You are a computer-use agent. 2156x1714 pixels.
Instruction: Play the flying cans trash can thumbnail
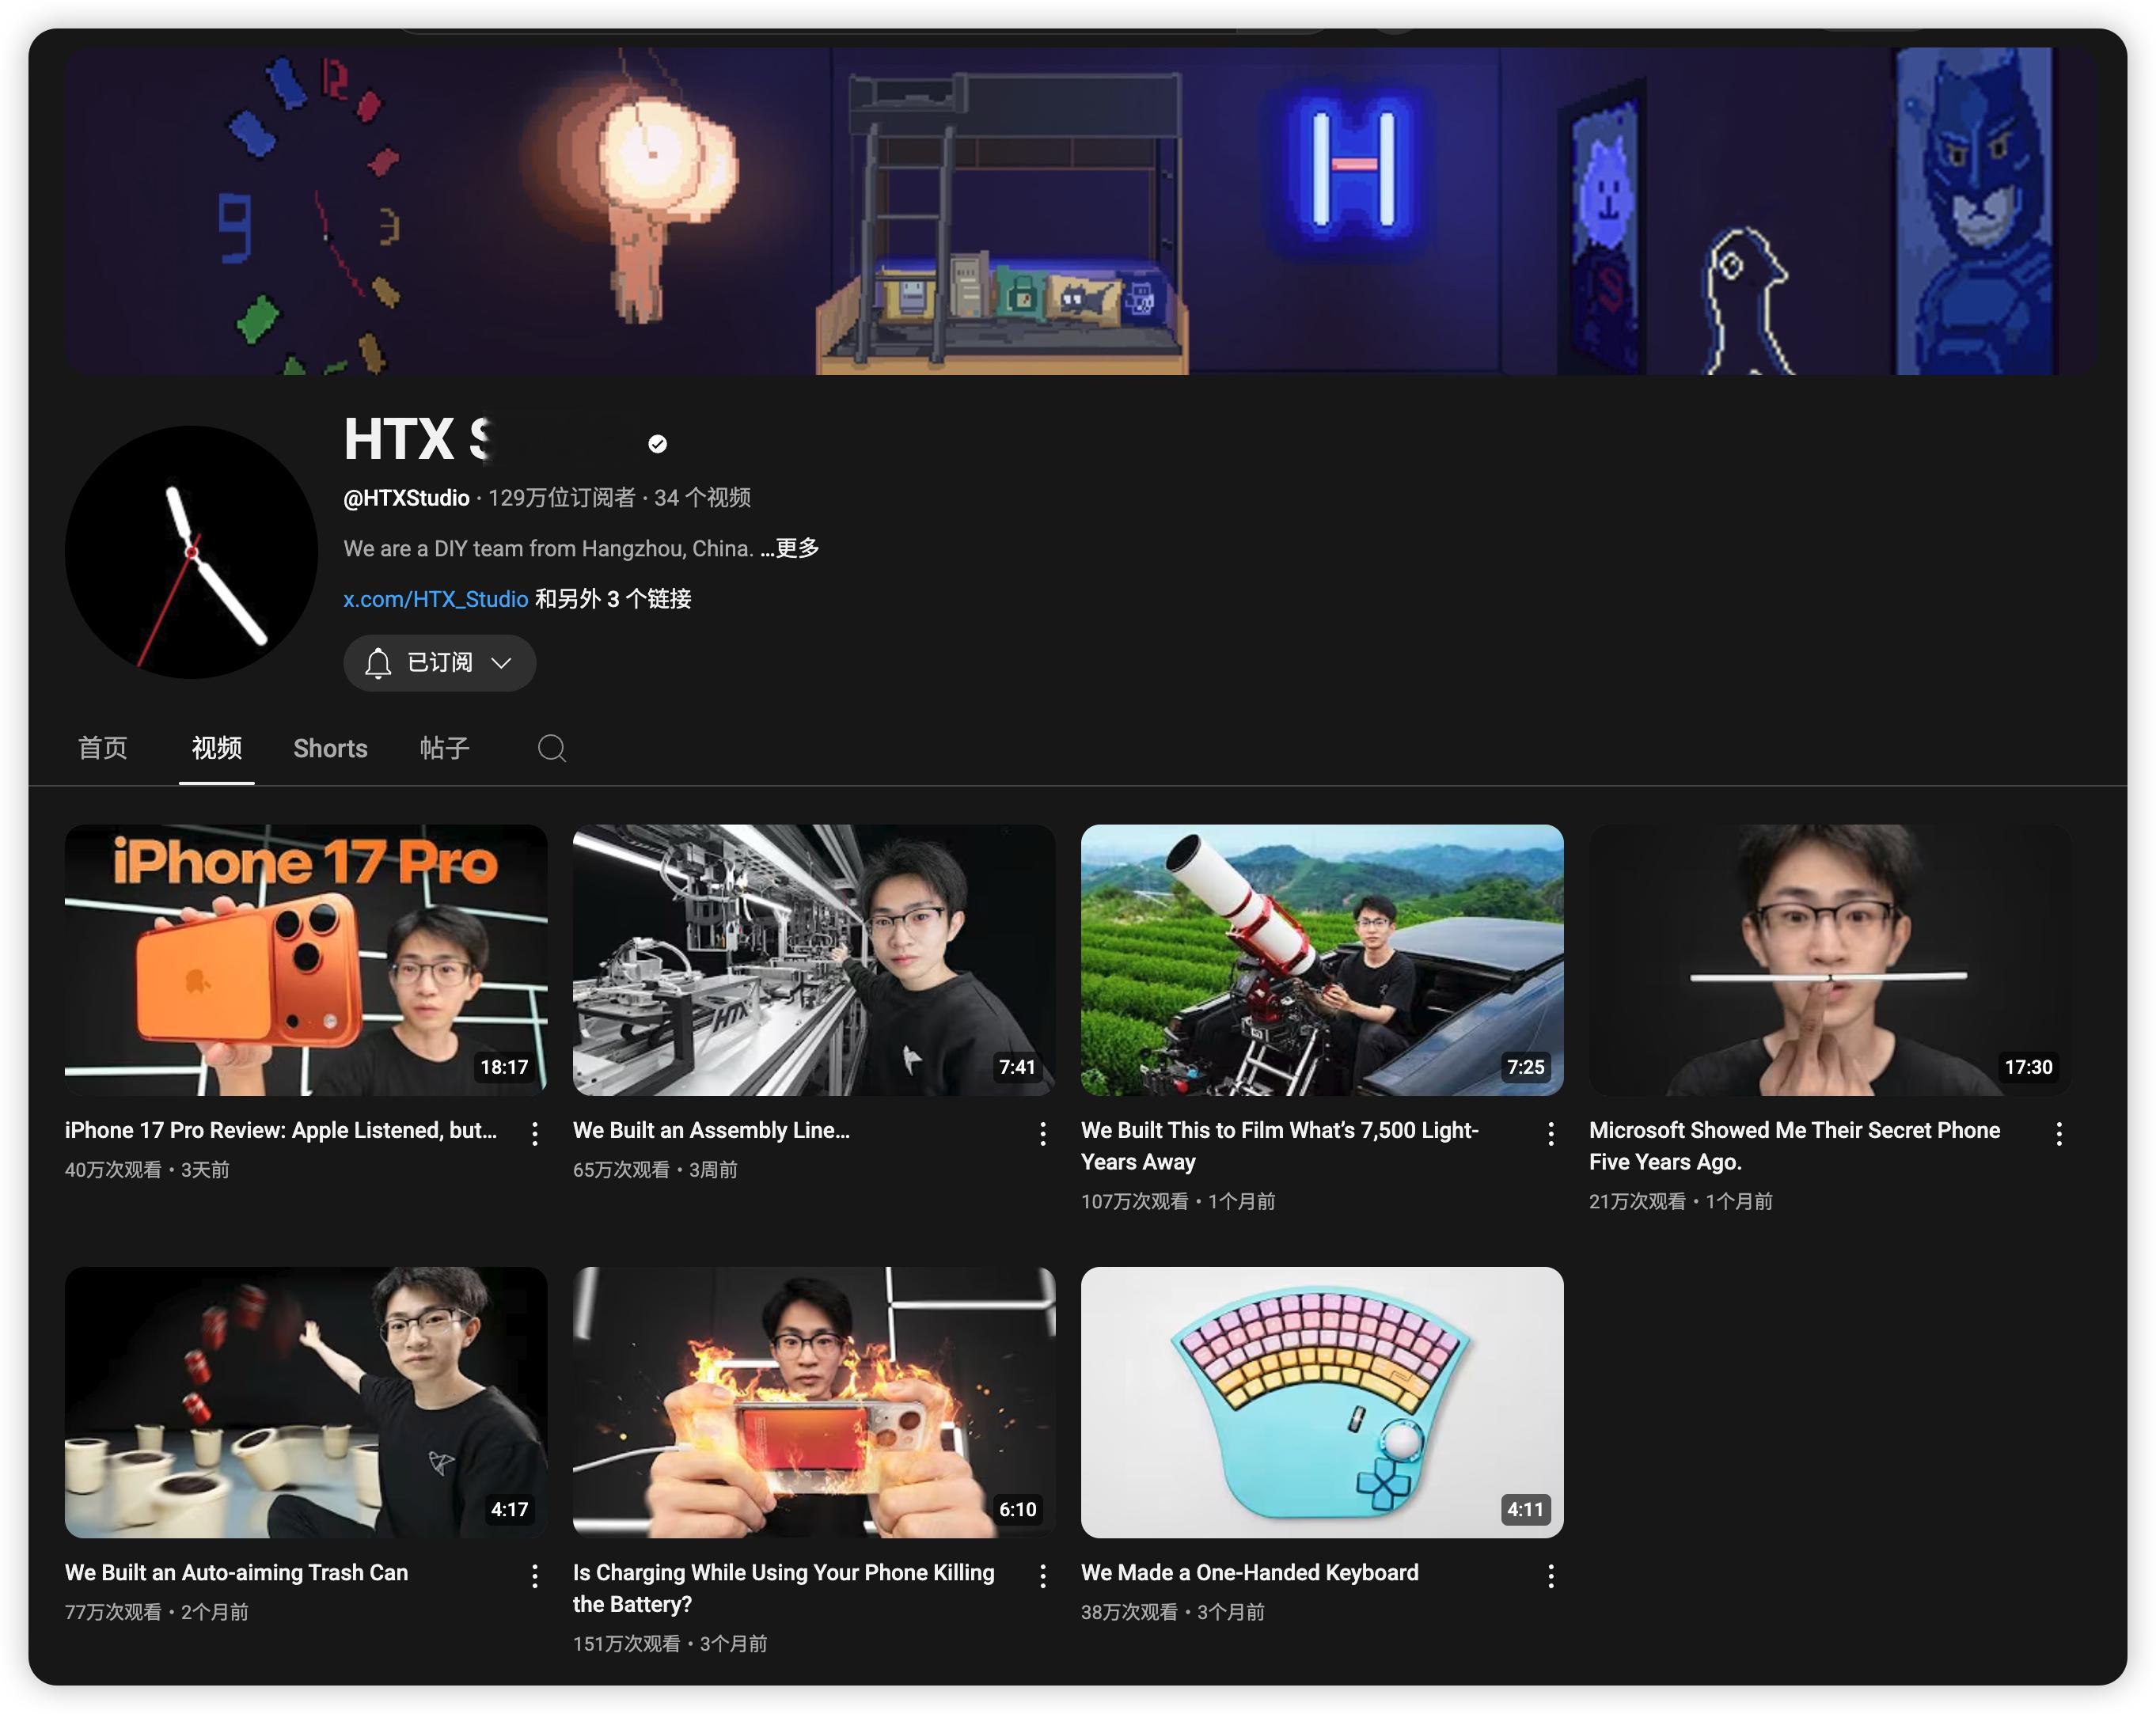pos(306,1402)
